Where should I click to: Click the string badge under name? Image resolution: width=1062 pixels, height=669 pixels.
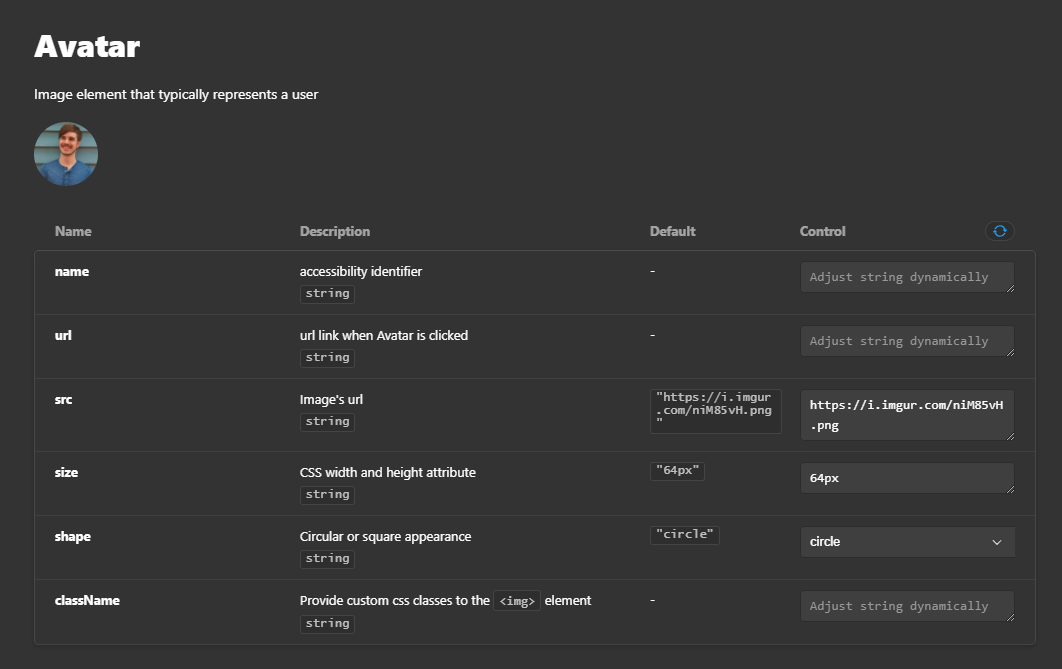pyautogui.click(x=327, y=293)
